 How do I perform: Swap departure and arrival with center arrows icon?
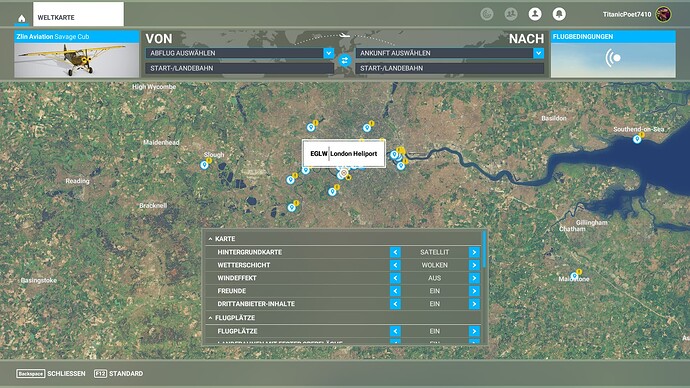[x=345, y=60]
